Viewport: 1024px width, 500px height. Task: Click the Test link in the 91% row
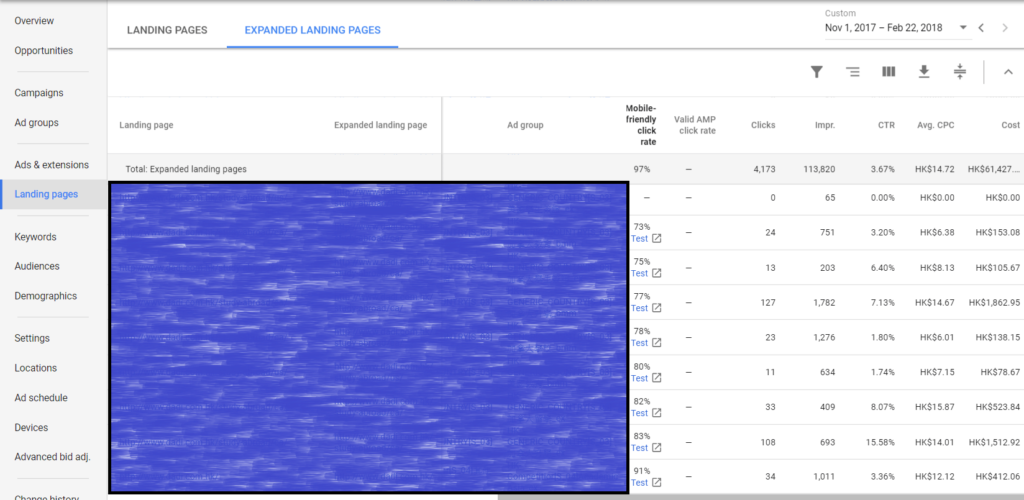639,482
